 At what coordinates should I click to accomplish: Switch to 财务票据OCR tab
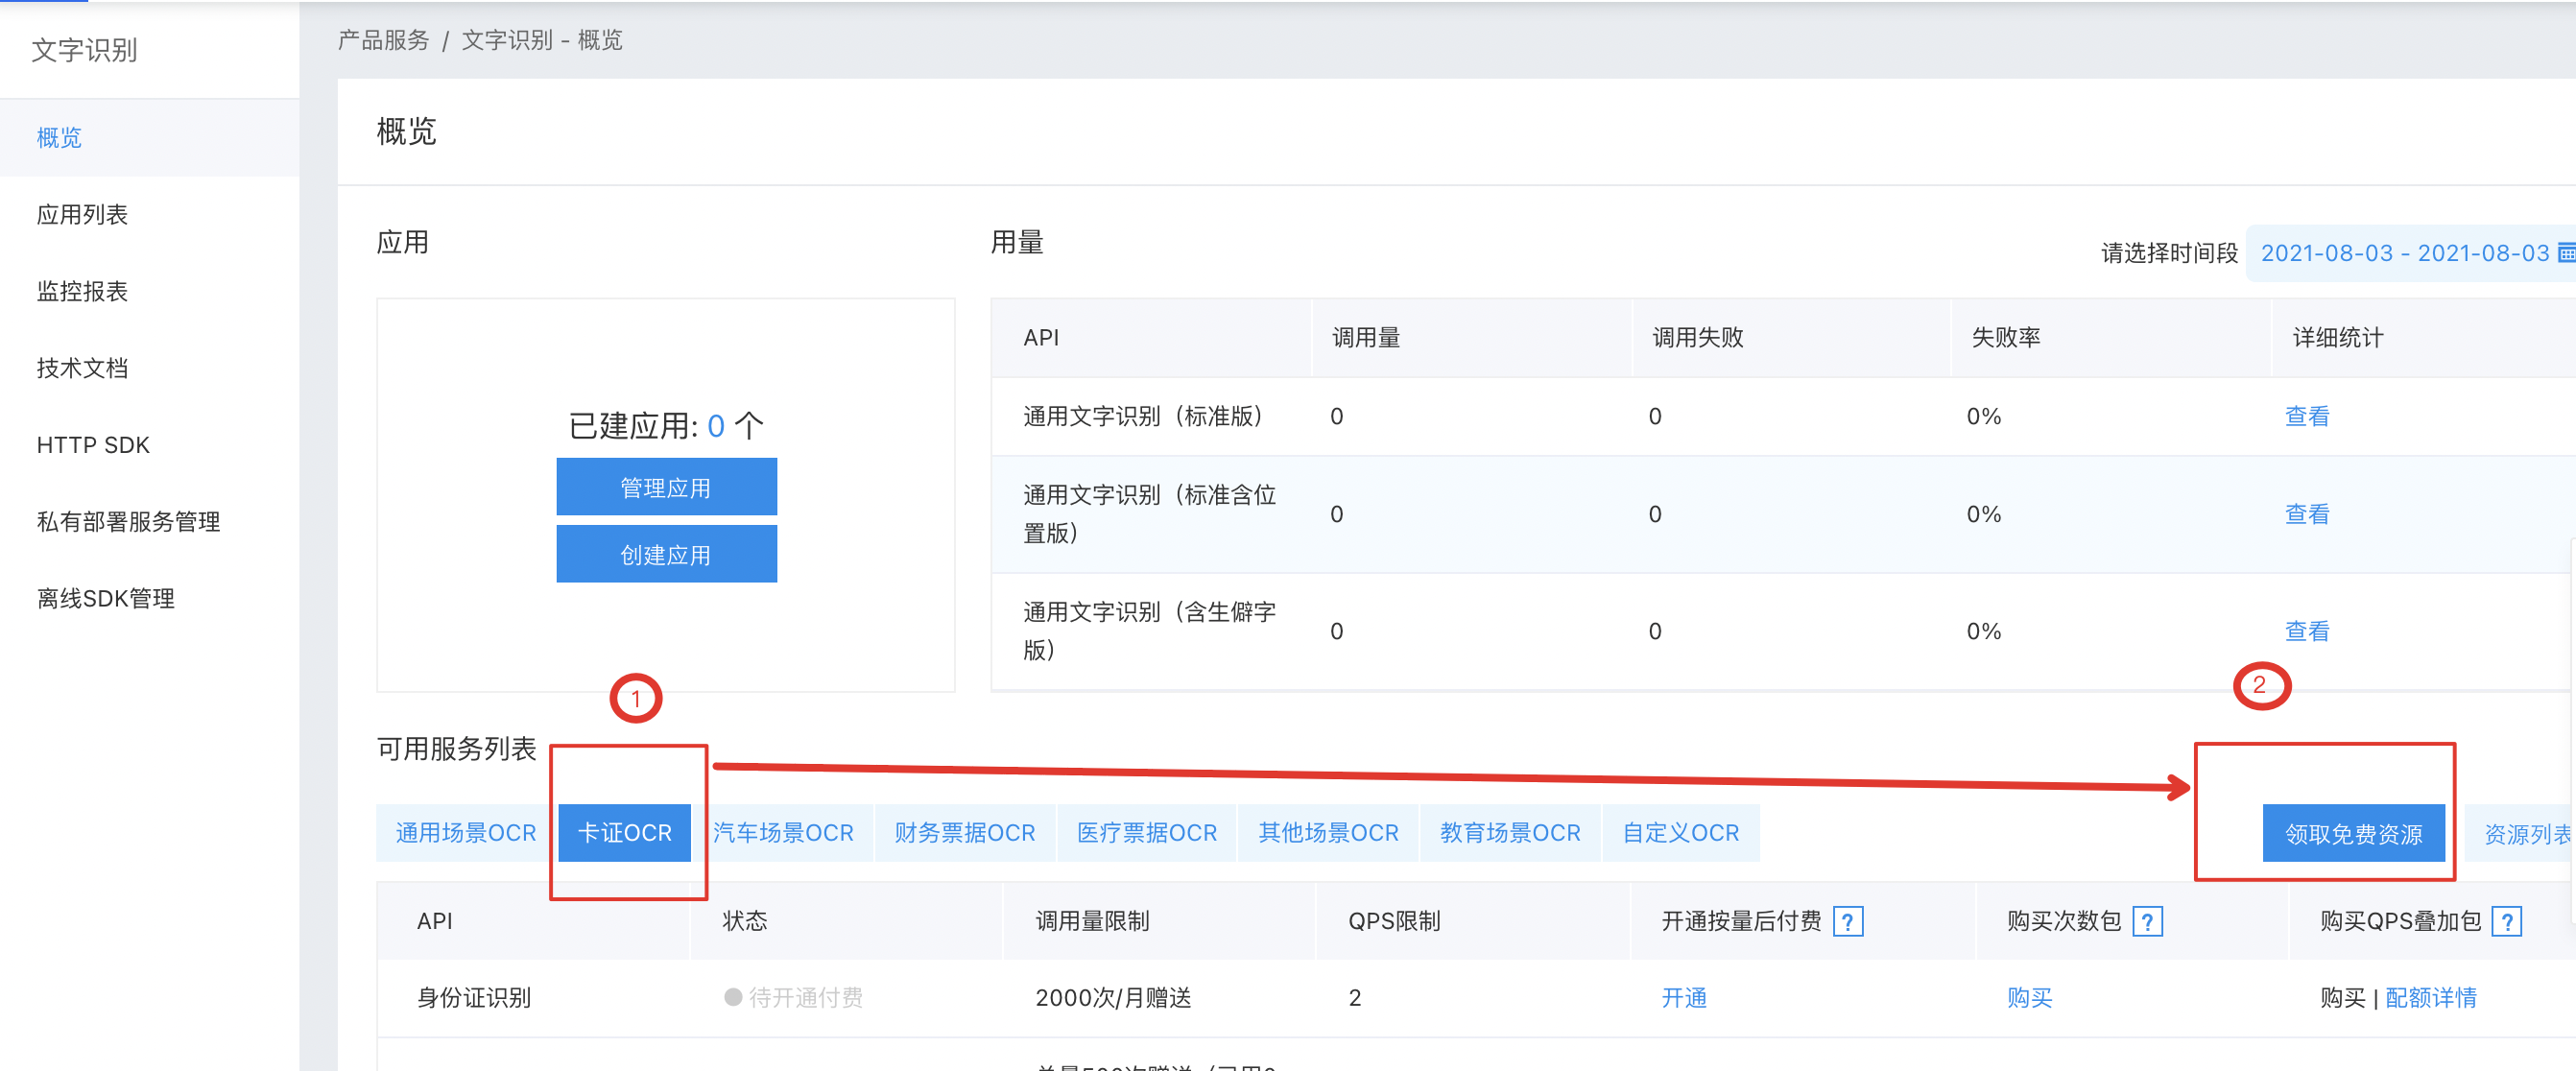[965, 833]
